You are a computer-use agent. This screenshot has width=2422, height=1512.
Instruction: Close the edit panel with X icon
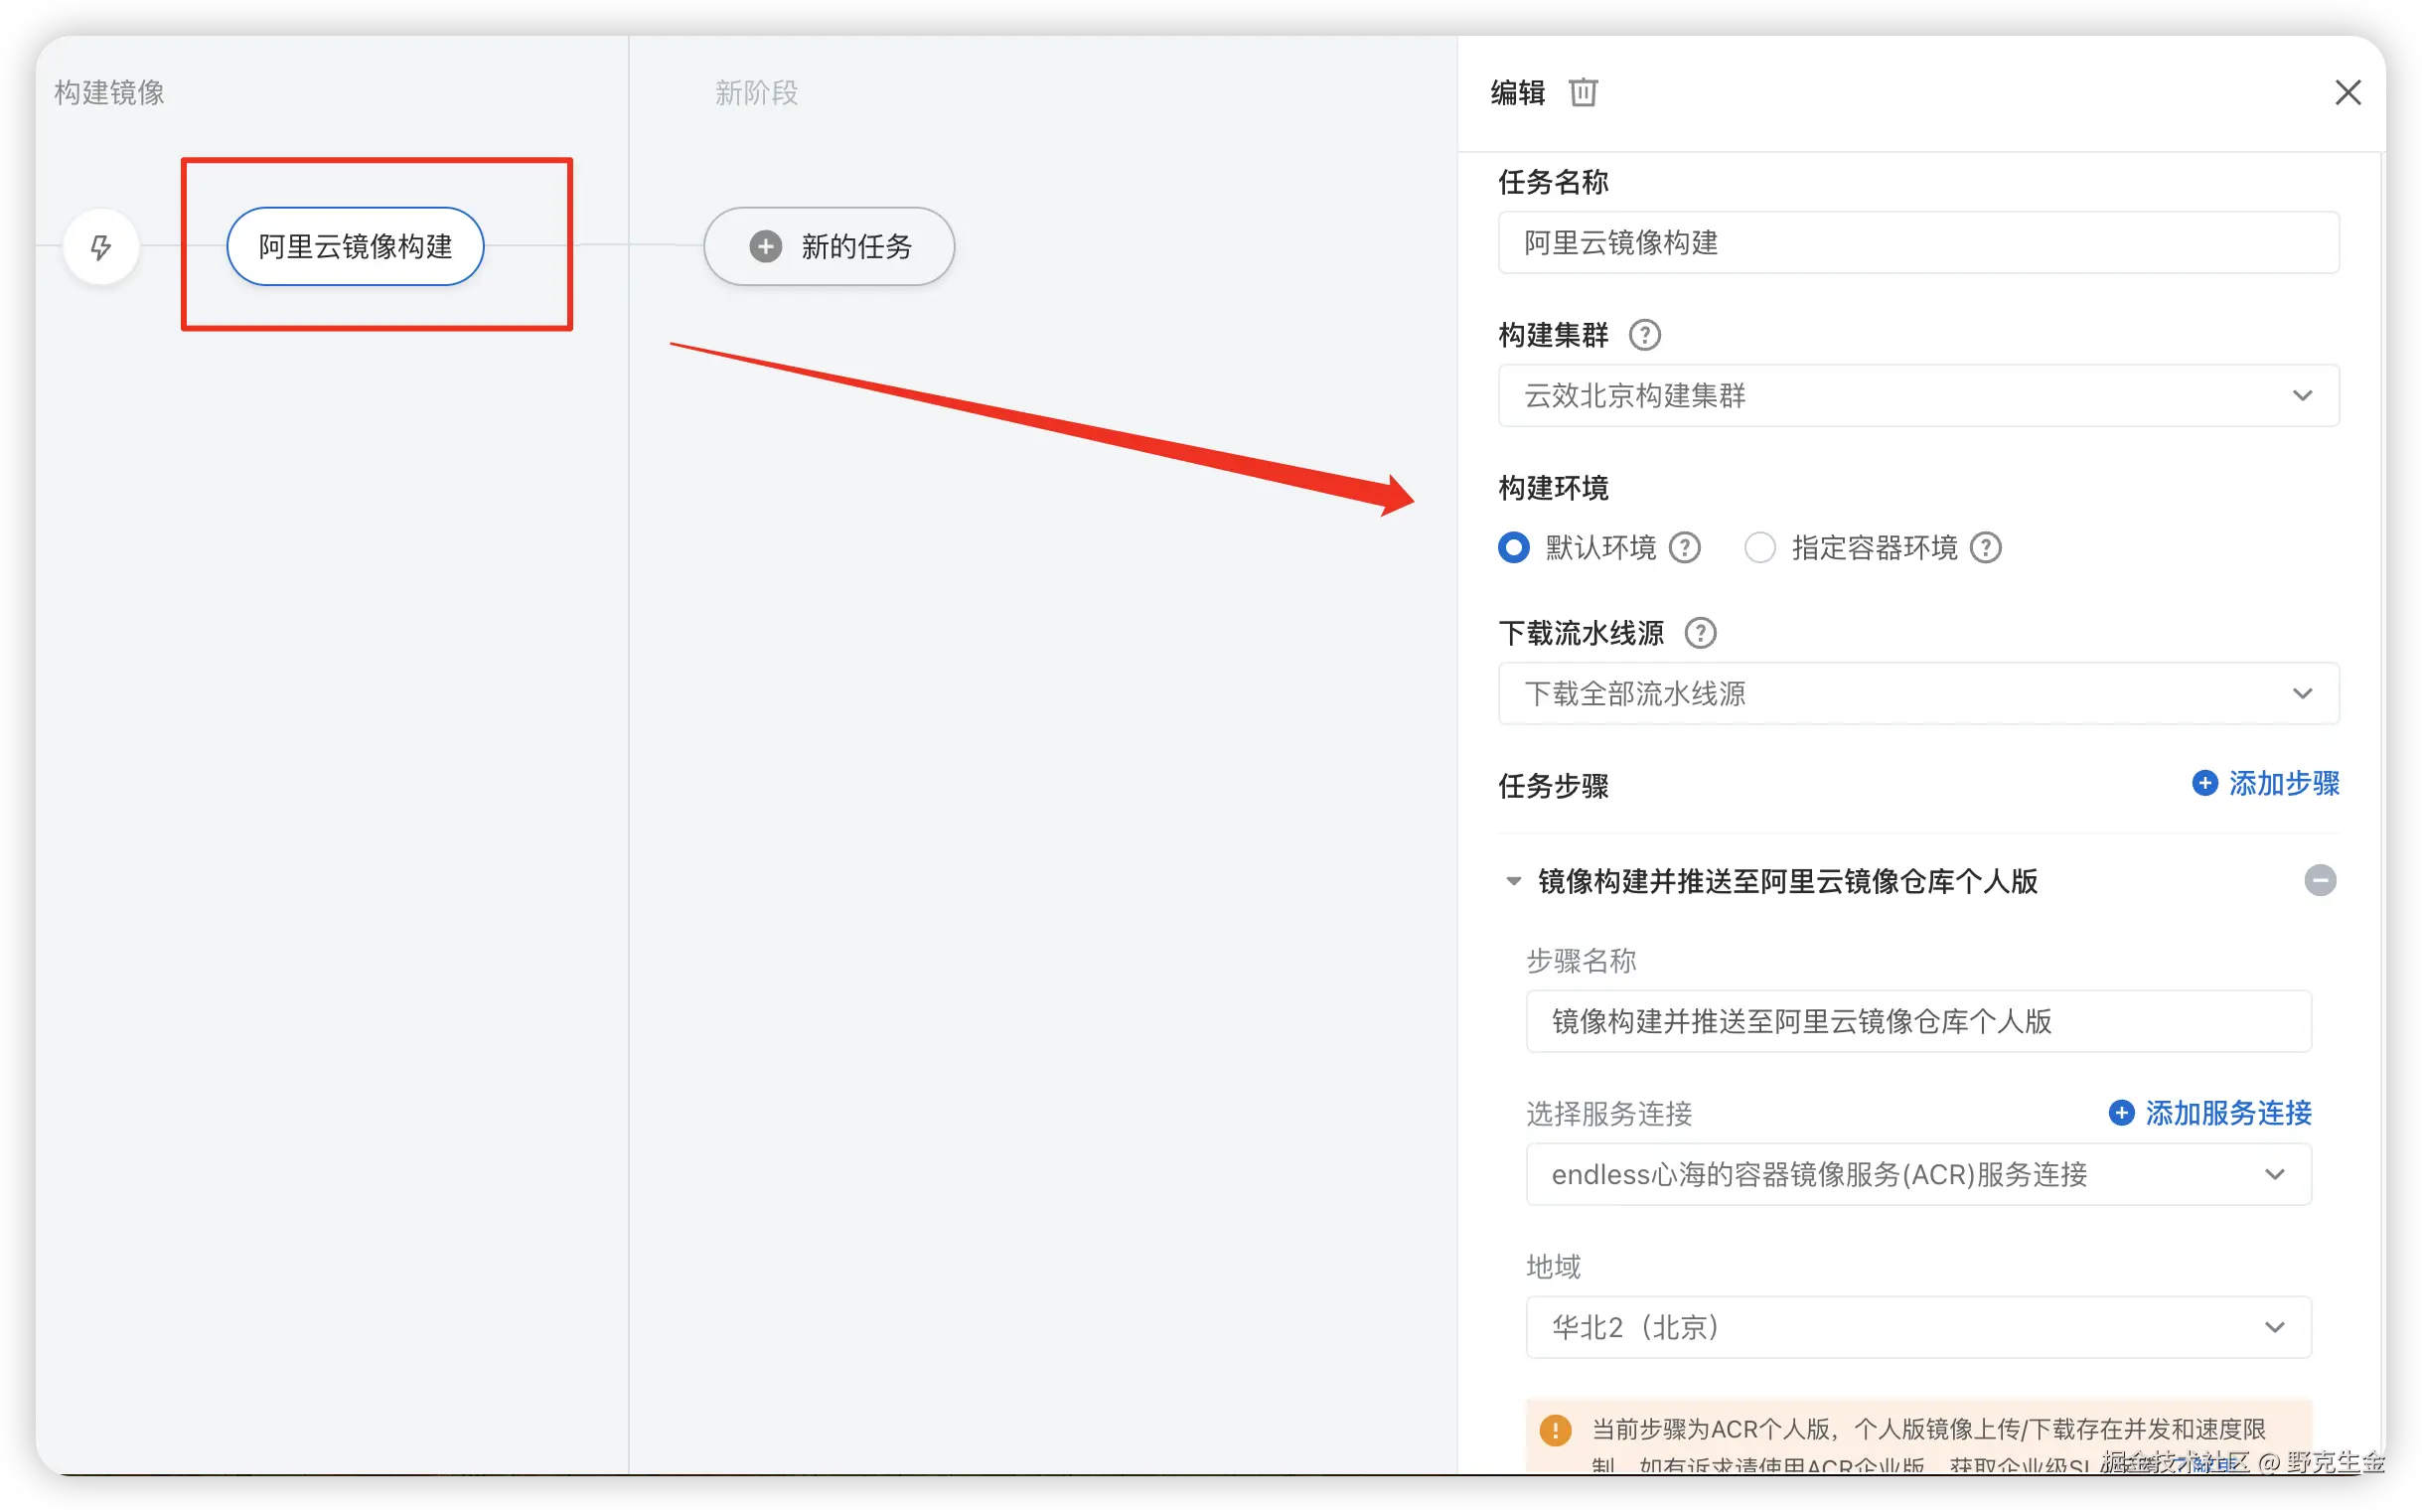tap(2347, 93)
